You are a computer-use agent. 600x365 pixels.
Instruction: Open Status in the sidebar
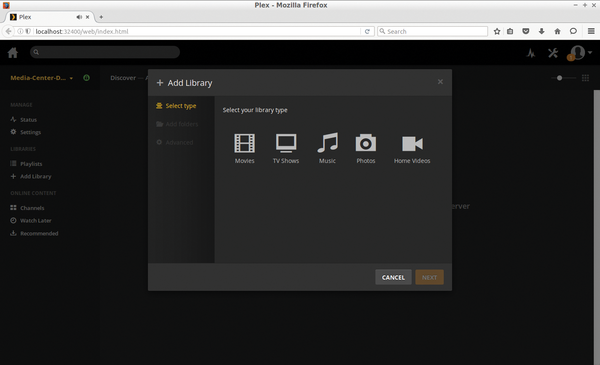[24, 120]
